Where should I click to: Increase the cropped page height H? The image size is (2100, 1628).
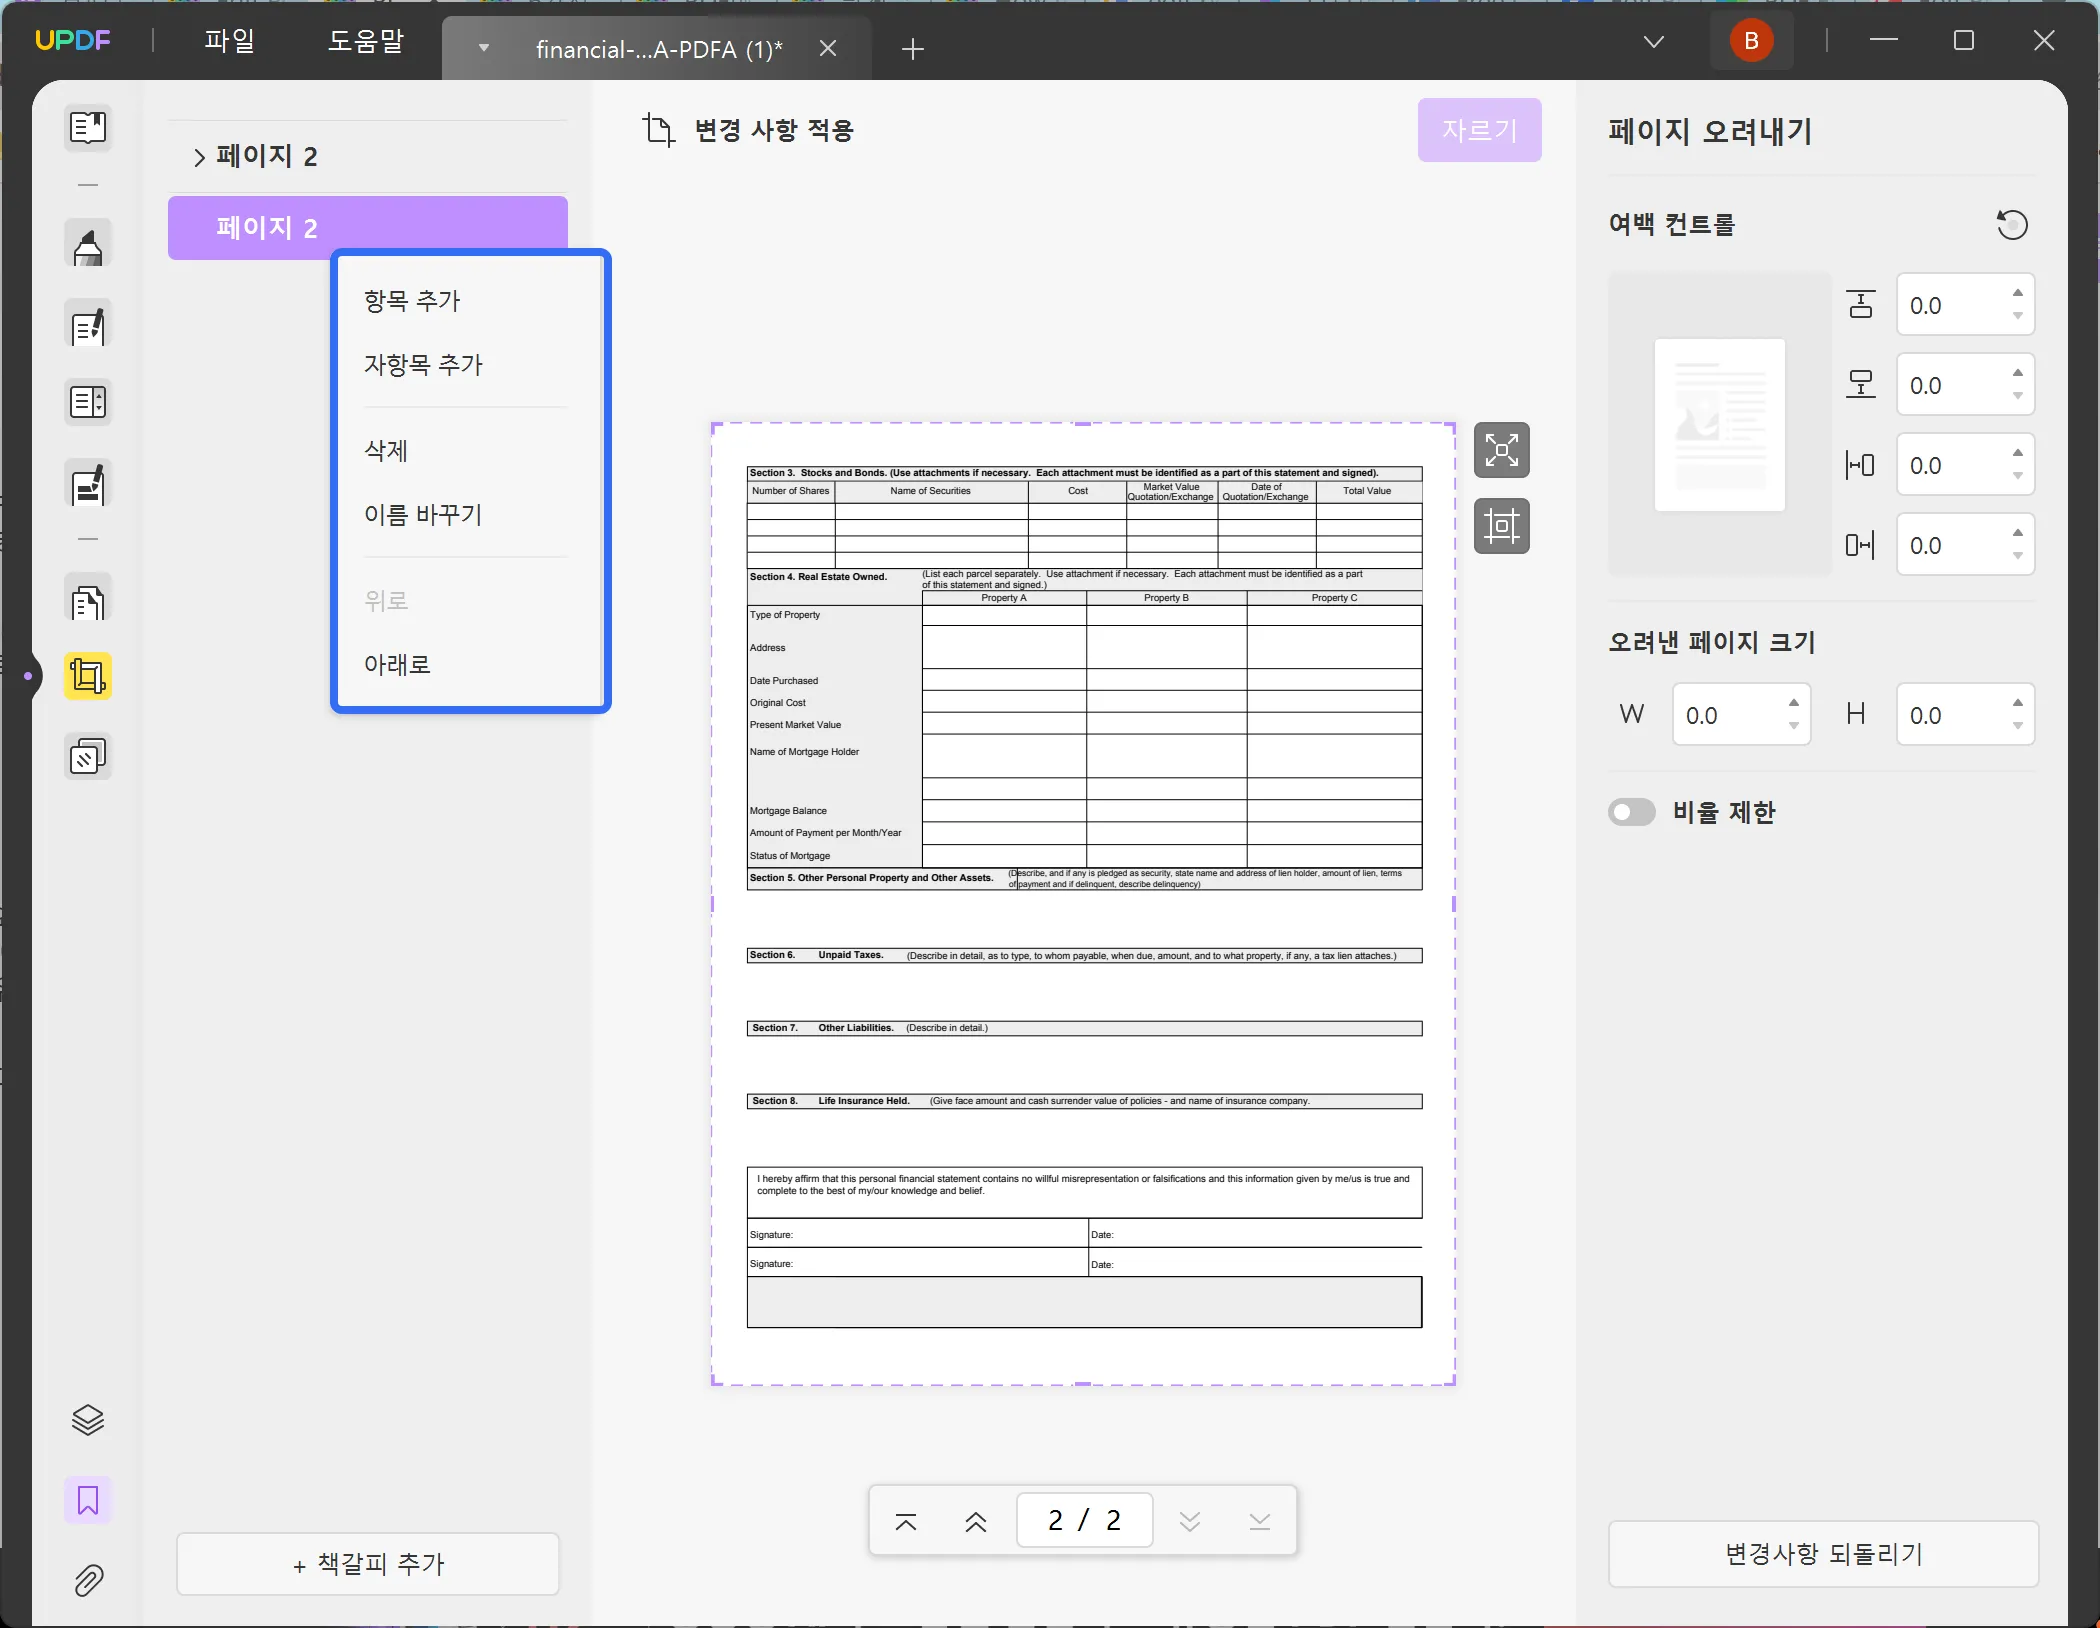point(2018,703)
